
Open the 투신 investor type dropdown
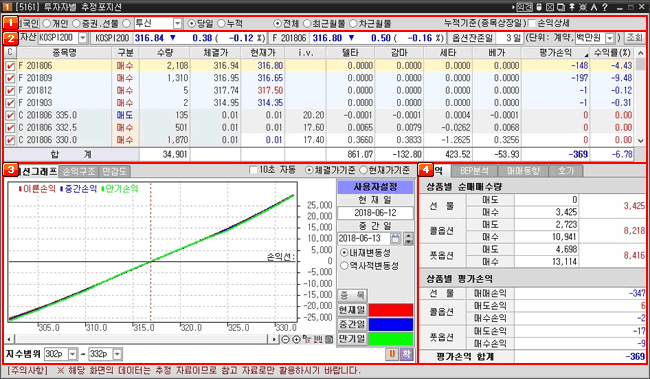tap(177, 23)
